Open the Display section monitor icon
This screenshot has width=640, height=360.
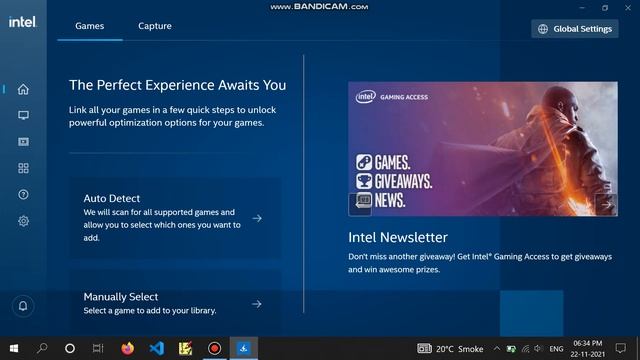pos(23,116)
